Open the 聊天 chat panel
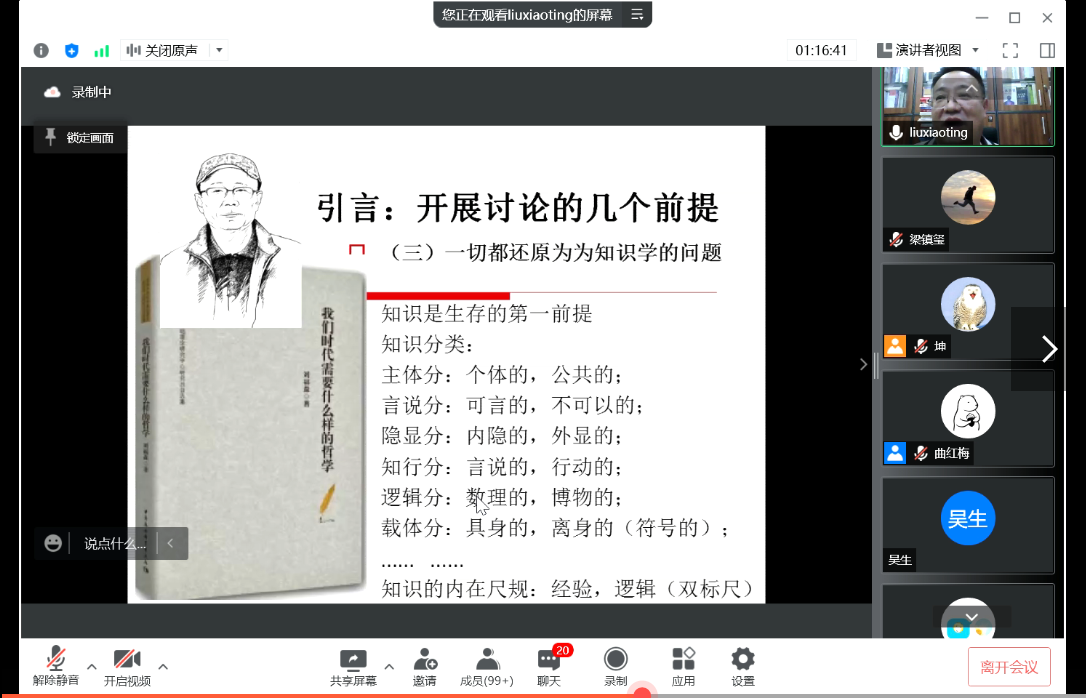The image size is (1086, 698). click(x=549, y=666)
